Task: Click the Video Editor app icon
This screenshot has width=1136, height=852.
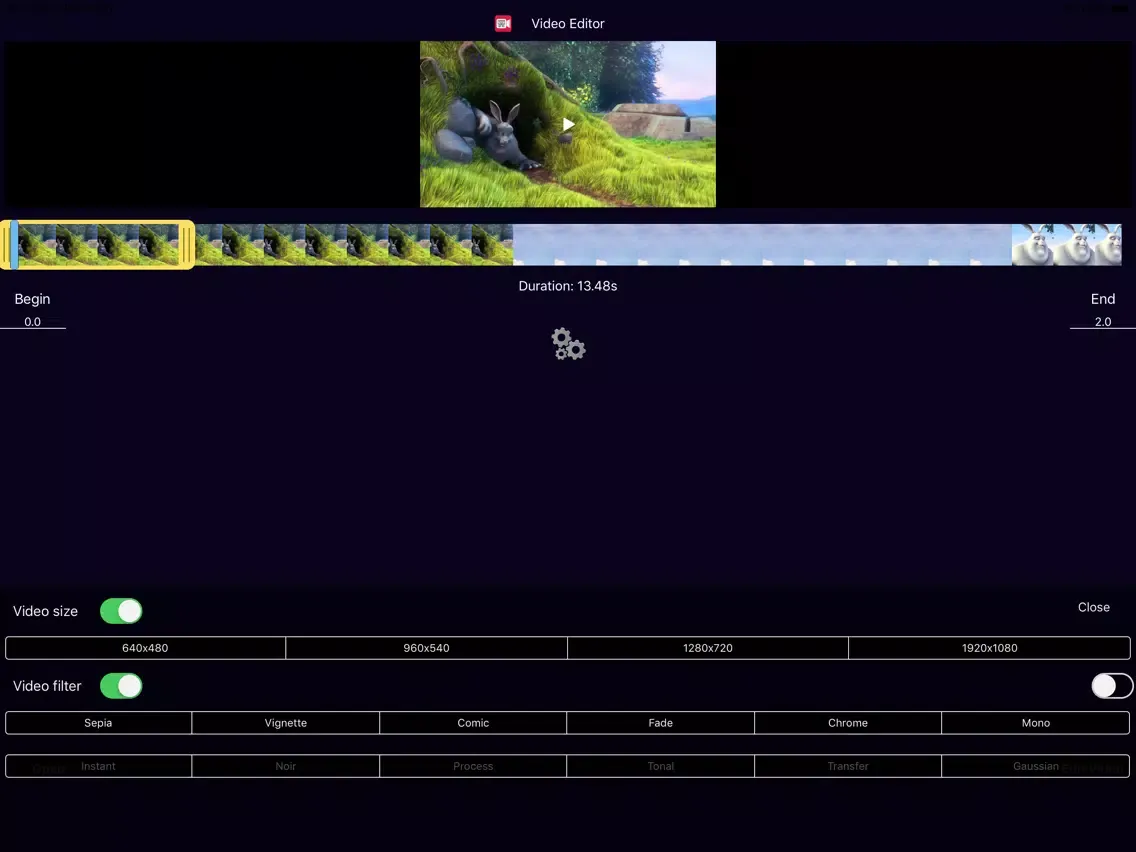Action: [503, 23]
